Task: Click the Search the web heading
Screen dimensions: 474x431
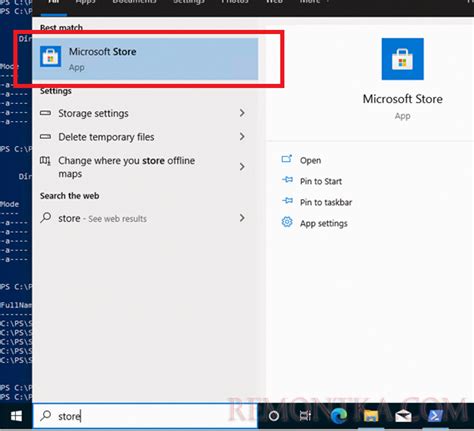Action: 69,196
